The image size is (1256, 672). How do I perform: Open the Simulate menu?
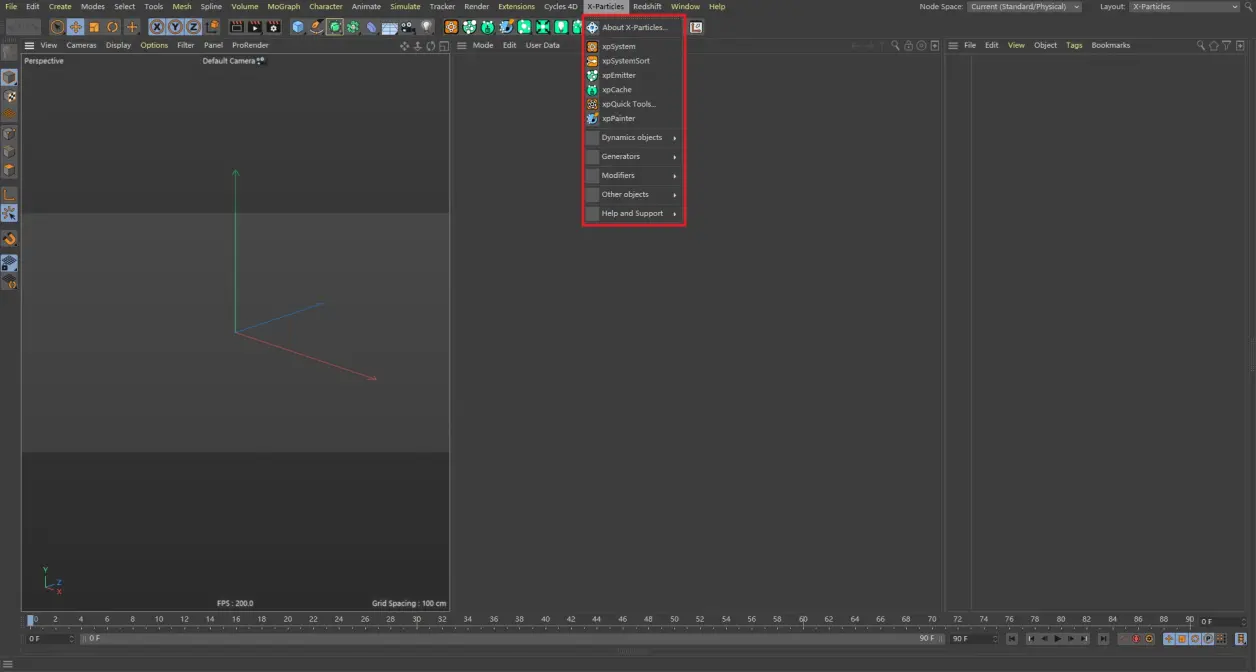coord(405,6)
